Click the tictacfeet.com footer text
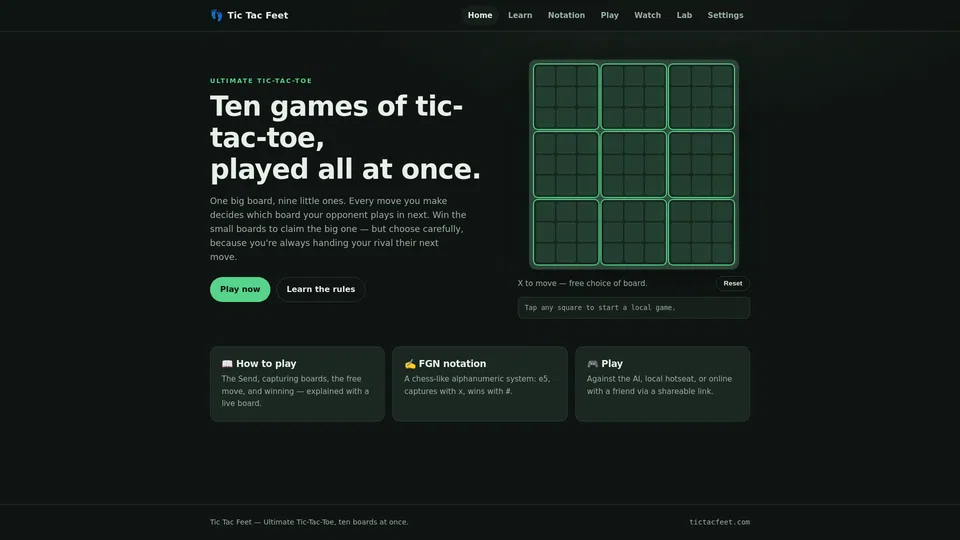 coord(719,522)
